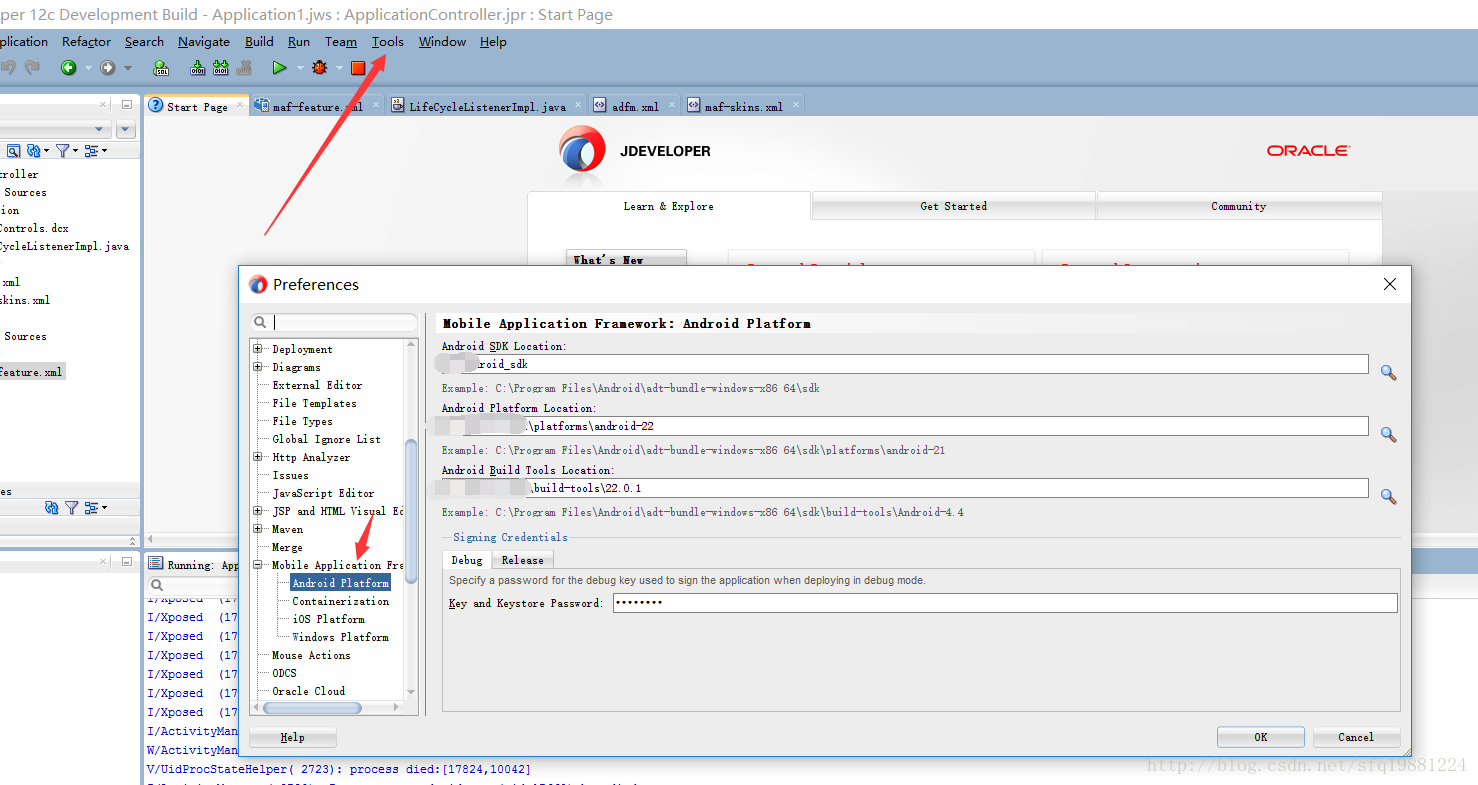Click the green Back navigation arrow
This screenshot has height=785, width=1478.
68,68
